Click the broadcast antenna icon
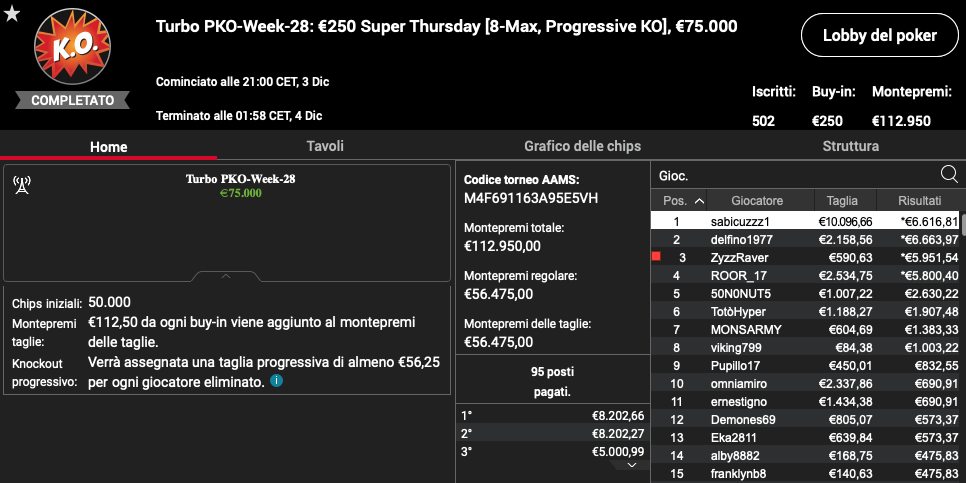Image resolution: width=966 pixels, height=483 pixels. point(22,185)
